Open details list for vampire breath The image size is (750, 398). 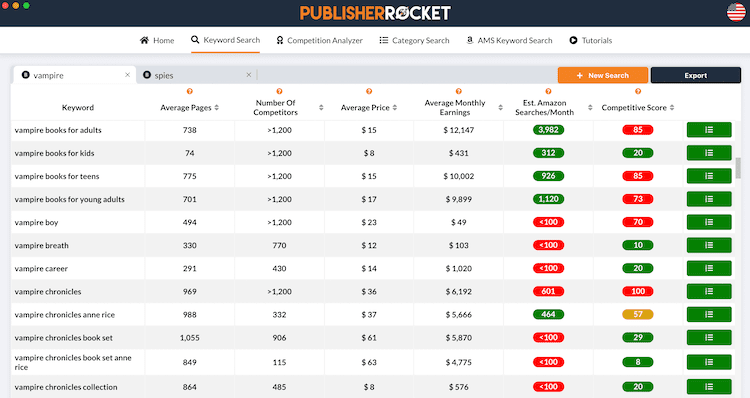[709, 245]
